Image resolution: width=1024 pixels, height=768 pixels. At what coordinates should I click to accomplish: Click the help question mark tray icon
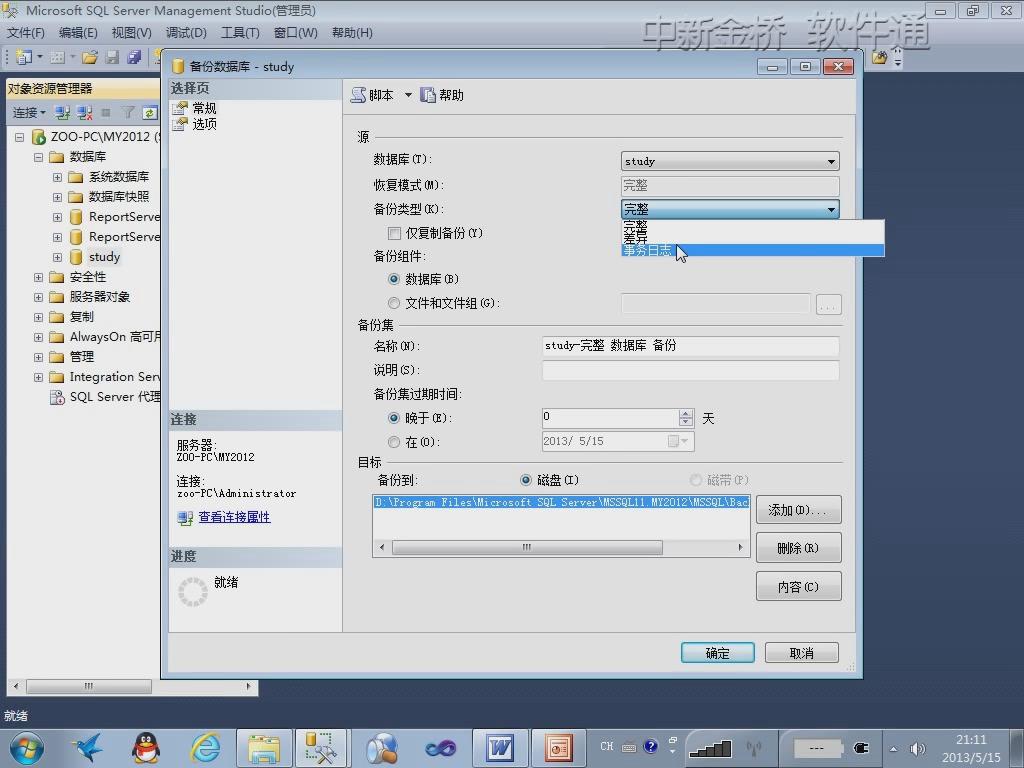pos(650,746)
